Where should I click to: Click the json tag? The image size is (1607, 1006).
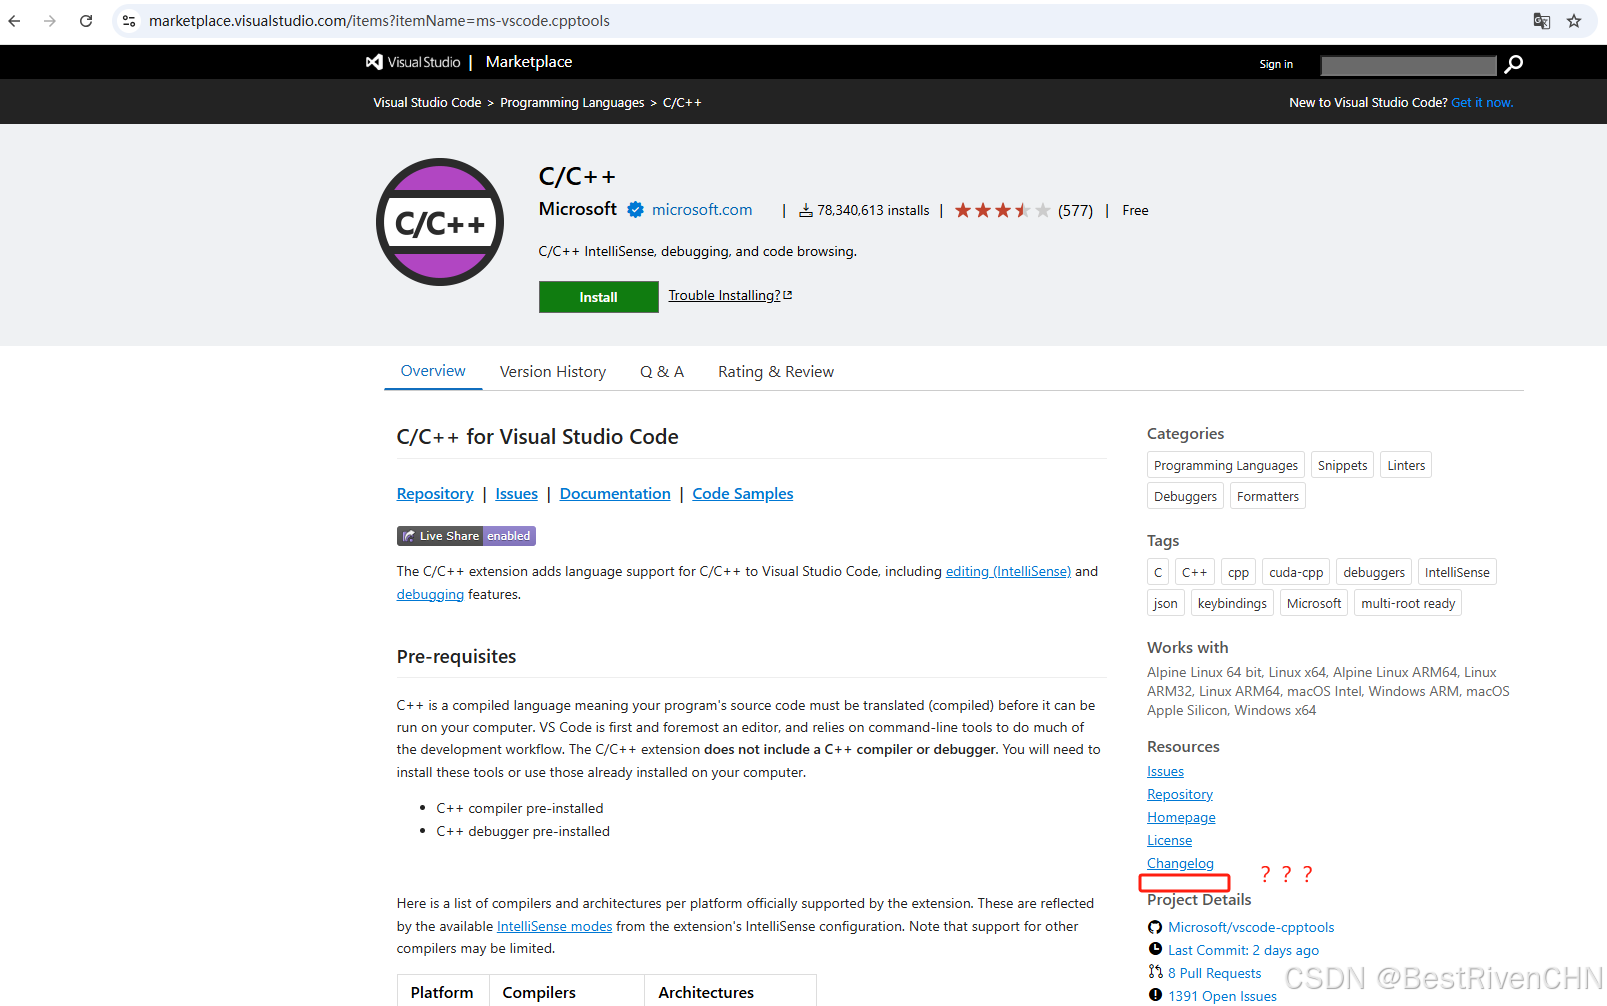tap(1165, 603)
